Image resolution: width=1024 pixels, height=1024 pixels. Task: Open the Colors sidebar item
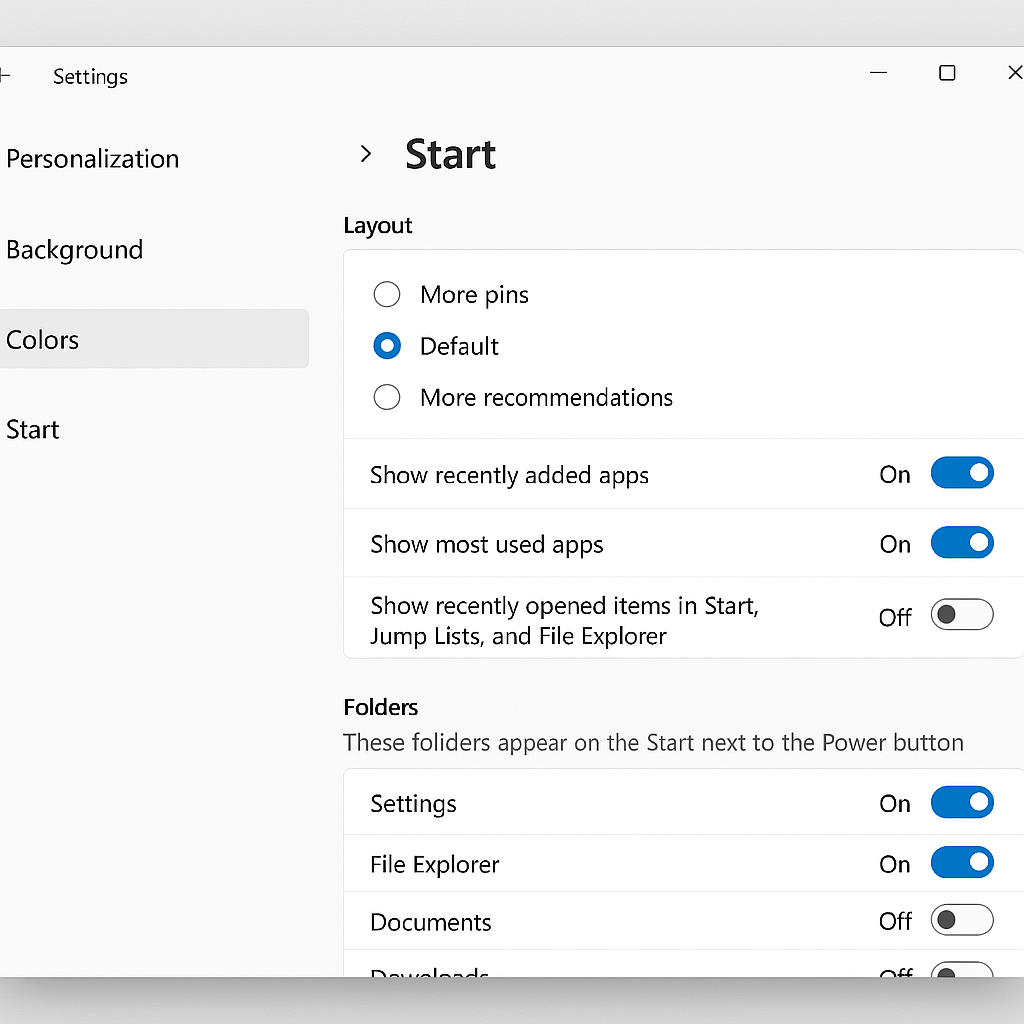(154, 339)
